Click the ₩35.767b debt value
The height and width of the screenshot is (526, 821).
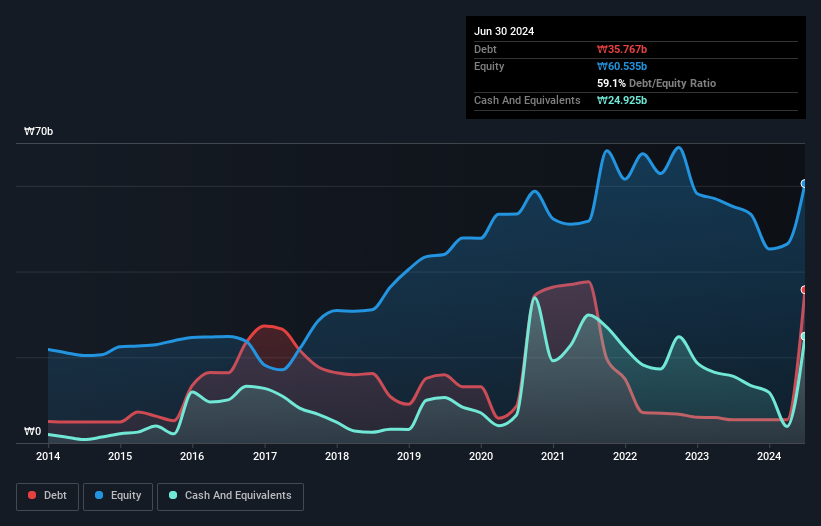click(622, 49)
